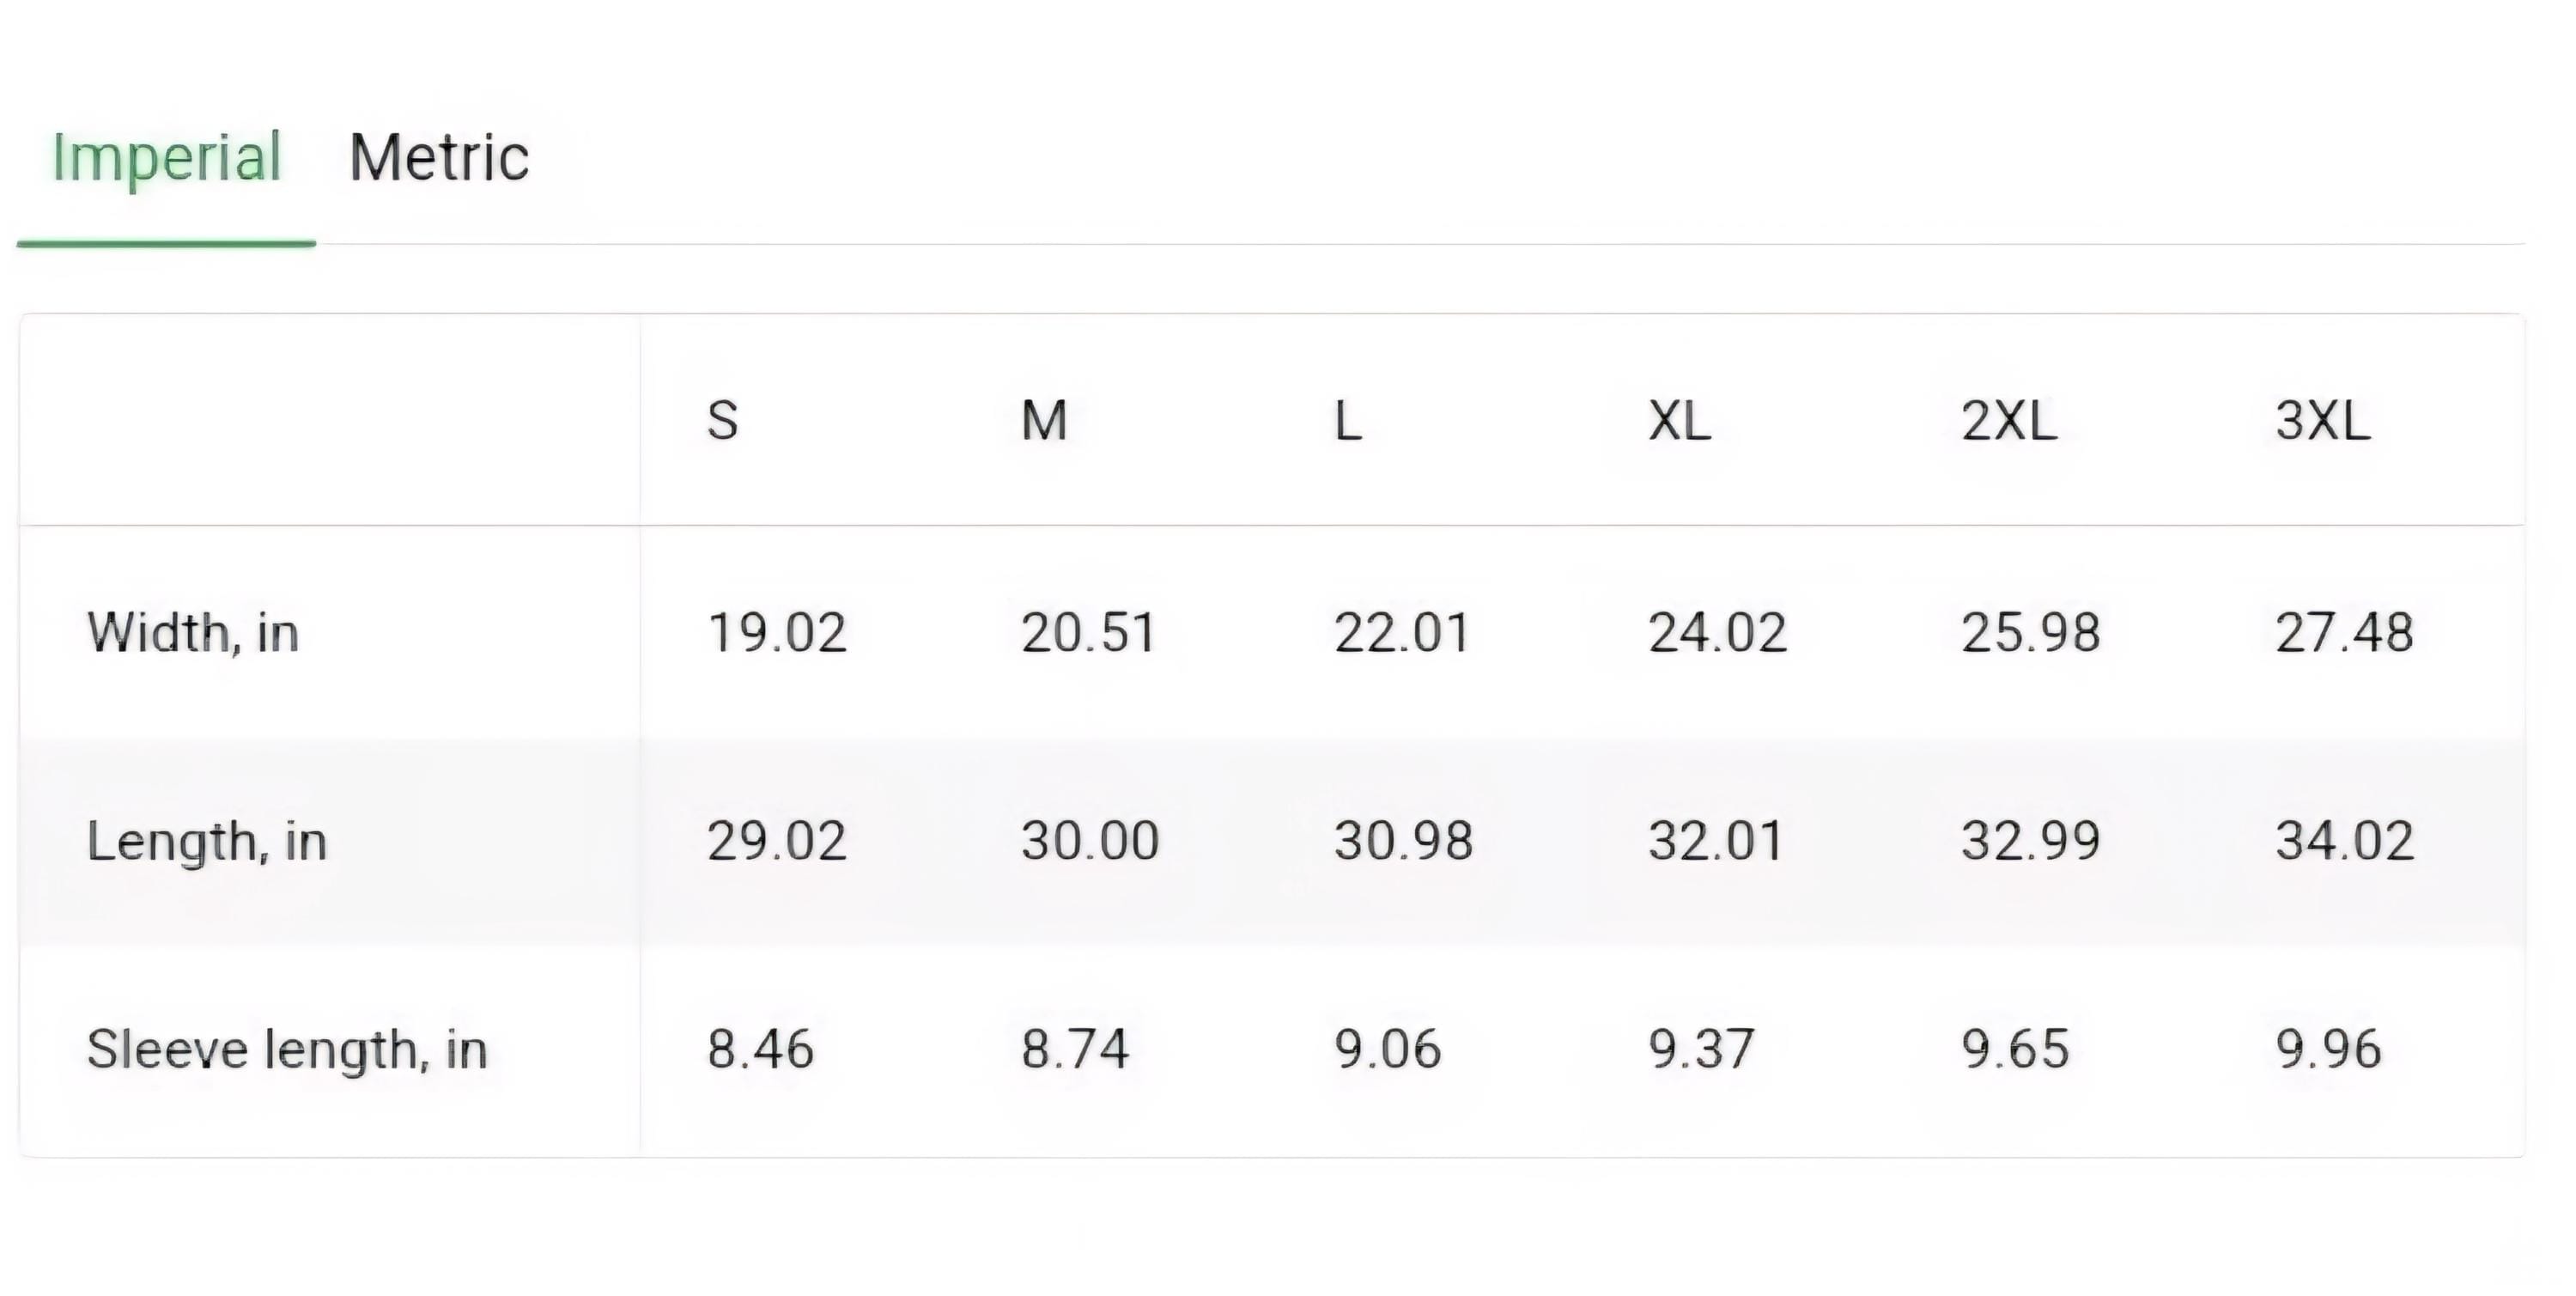Select the 8.46 sleeve length value

(761, 1049)
